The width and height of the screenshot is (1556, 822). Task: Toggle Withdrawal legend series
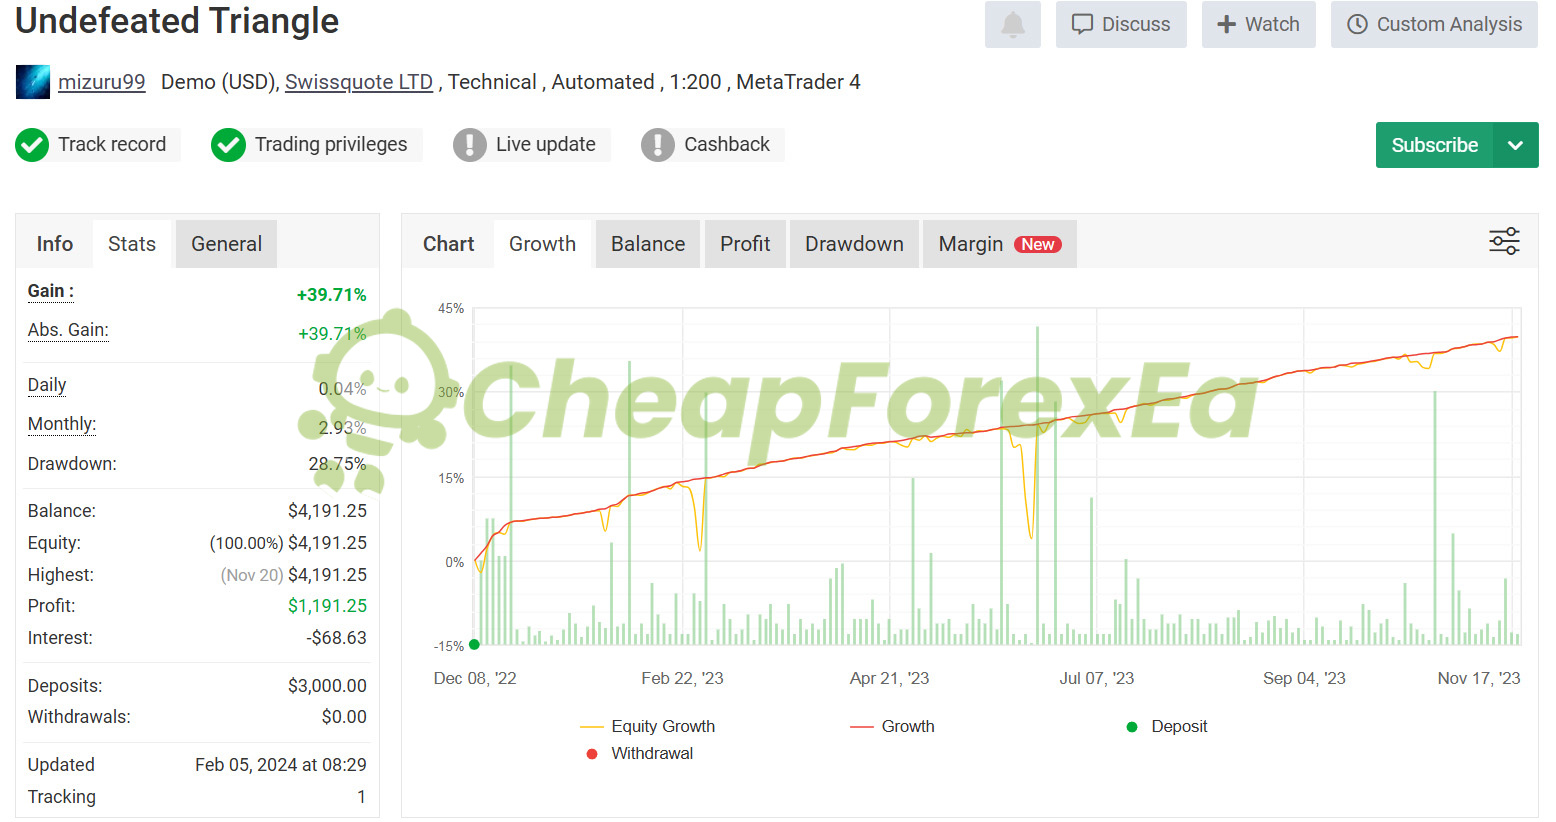(x=640, y=753)
